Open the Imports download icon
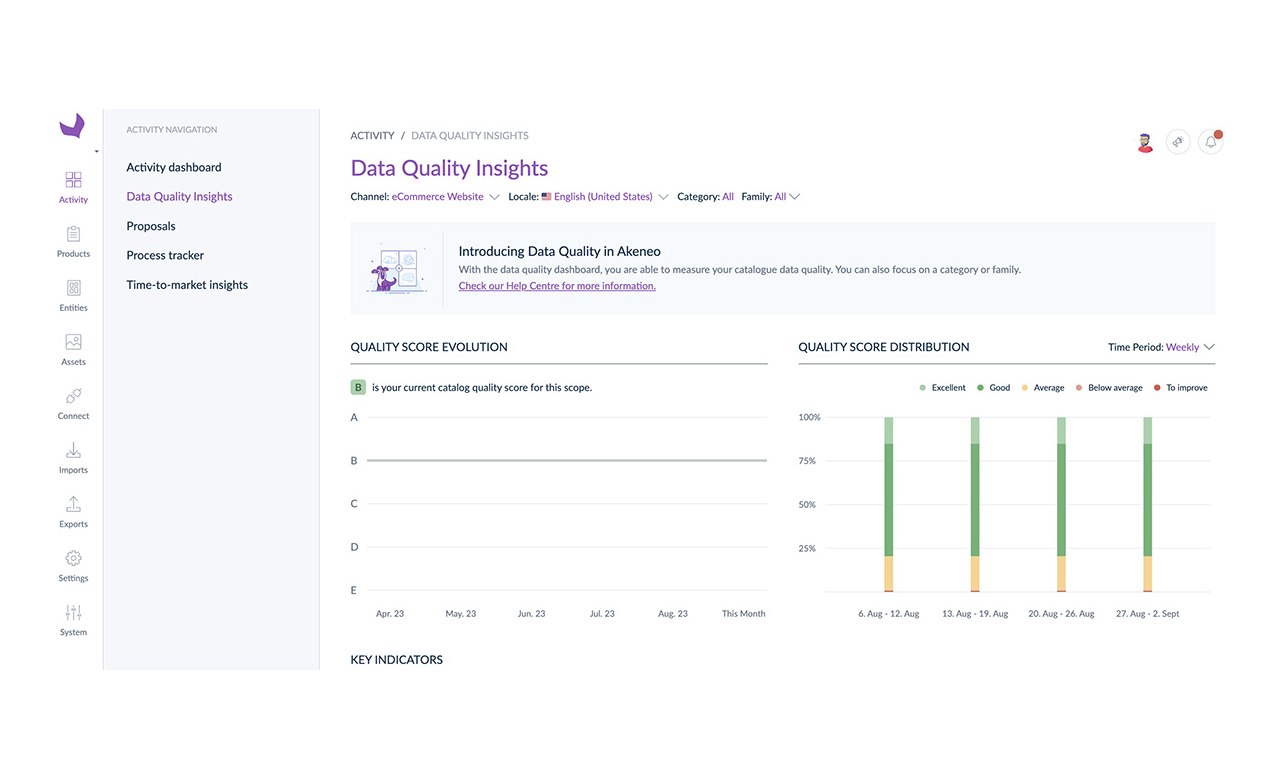1280x780 pixels. 73,450
